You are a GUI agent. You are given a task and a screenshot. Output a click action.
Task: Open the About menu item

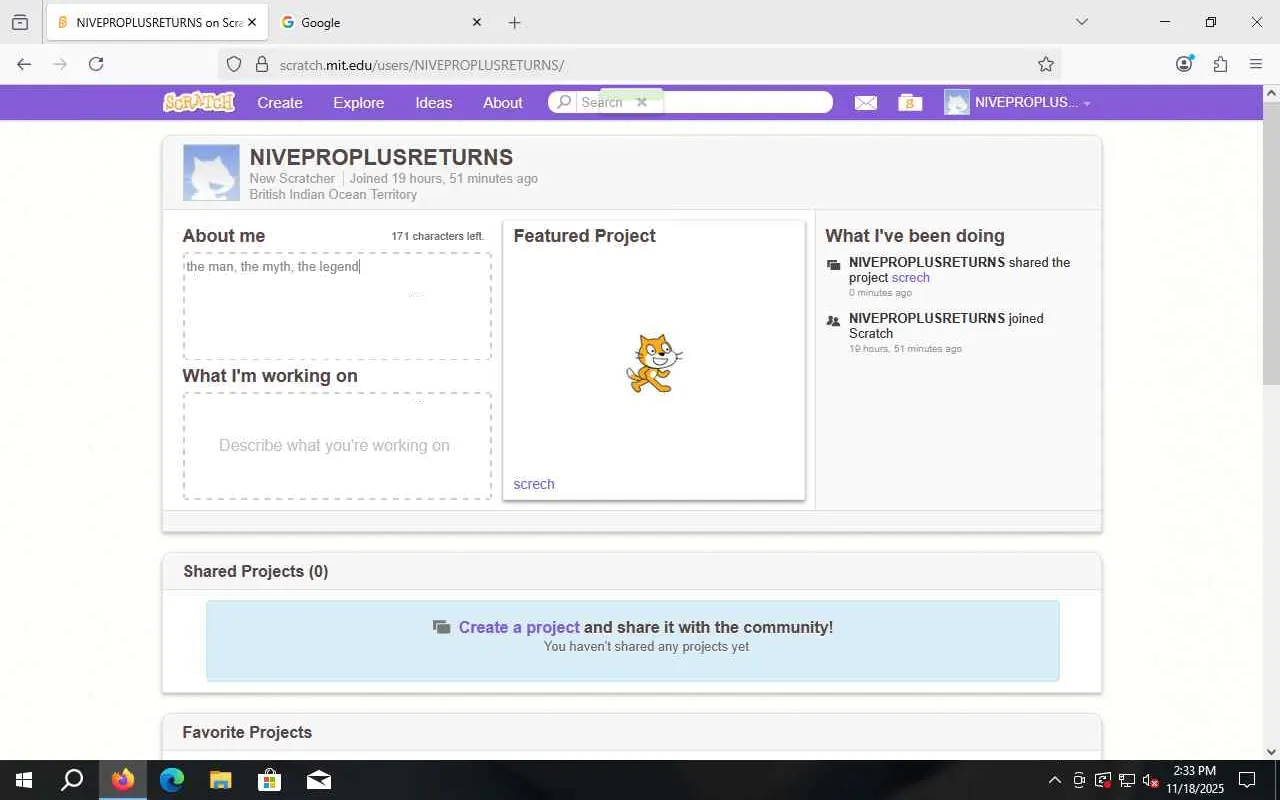point(503,103)
